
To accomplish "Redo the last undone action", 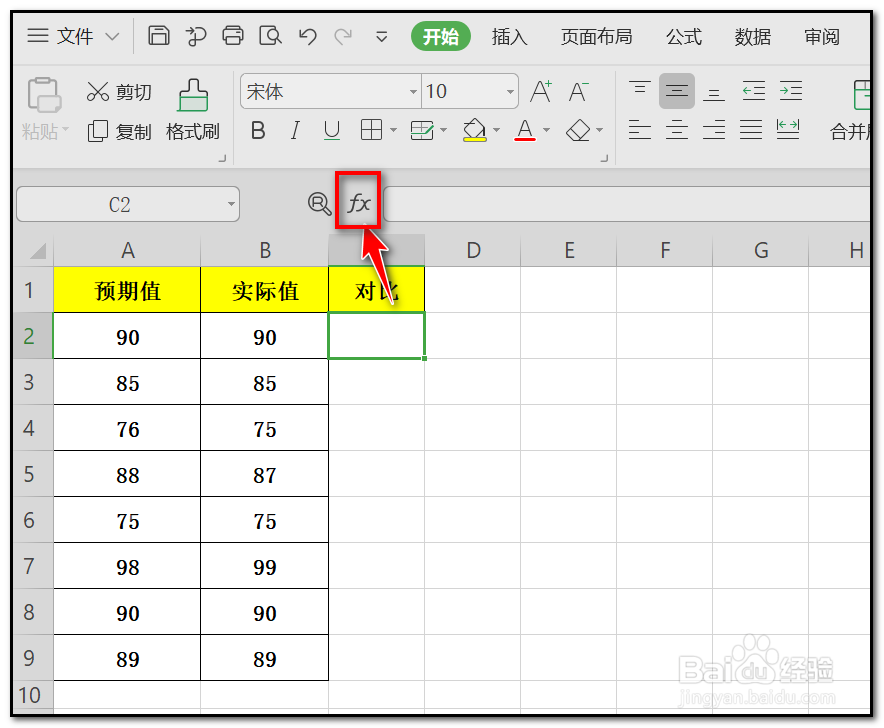I will [x=343, y=37].
